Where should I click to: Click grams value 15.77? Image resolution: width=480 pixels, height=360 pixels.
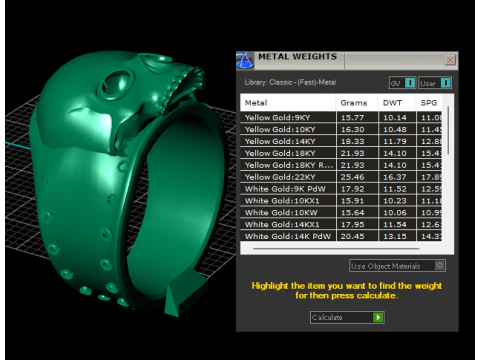coord(352,117)
